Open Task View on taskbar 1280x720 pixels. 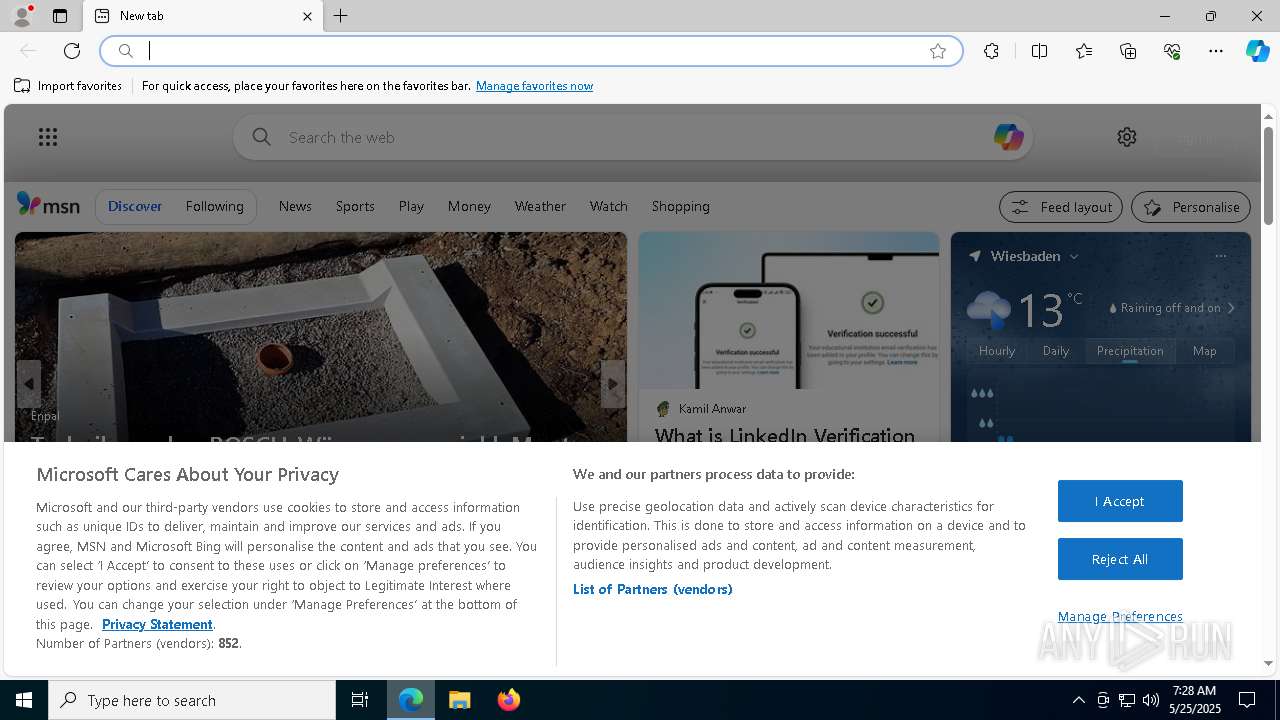[x=360, y=700]
